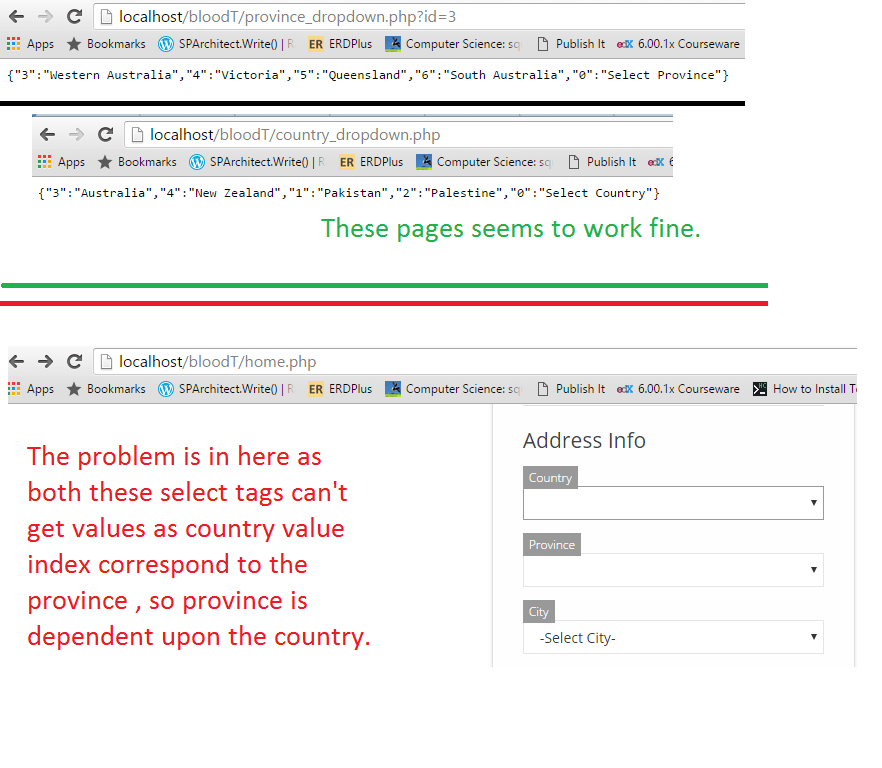Expand the Province dropdown
882x768 pixels.
tap(673, 570)
